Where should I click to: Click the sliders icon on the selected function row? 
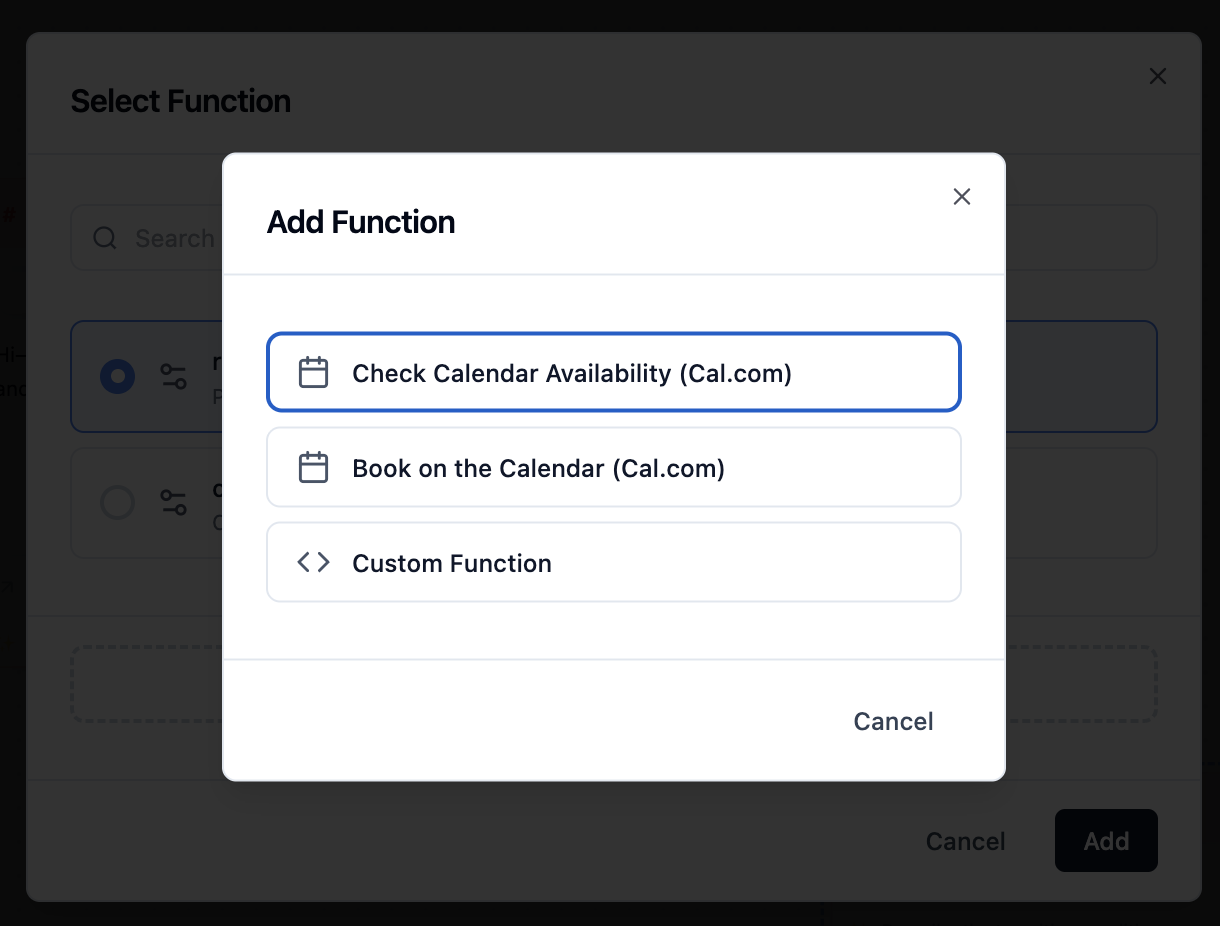(173, 376)
